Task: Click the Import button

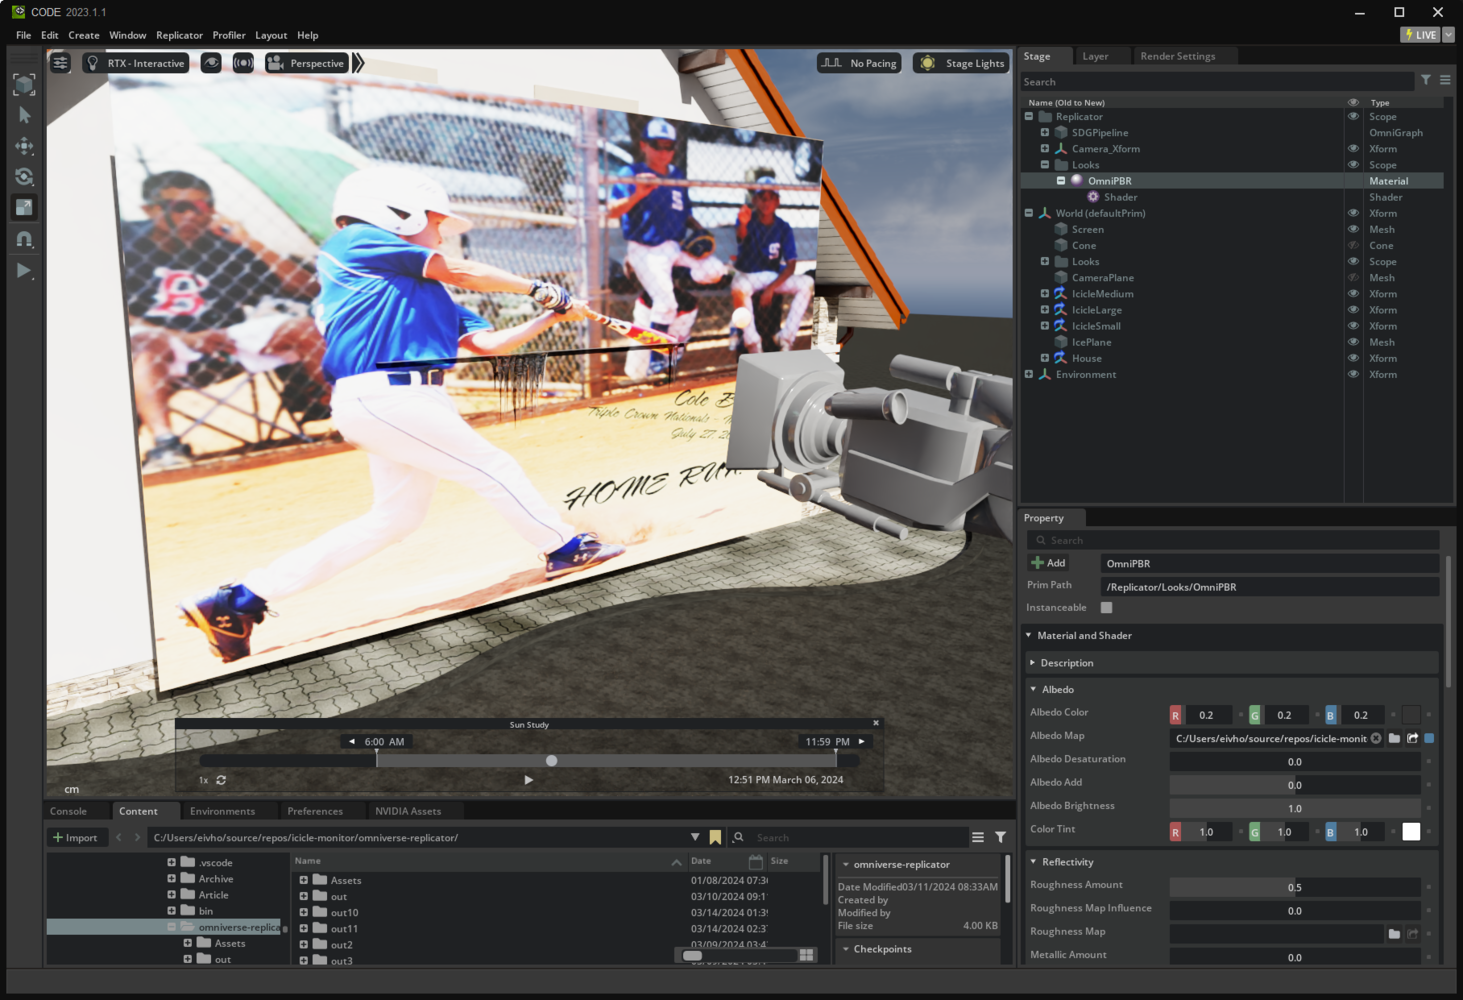Action: pos(75,838)
